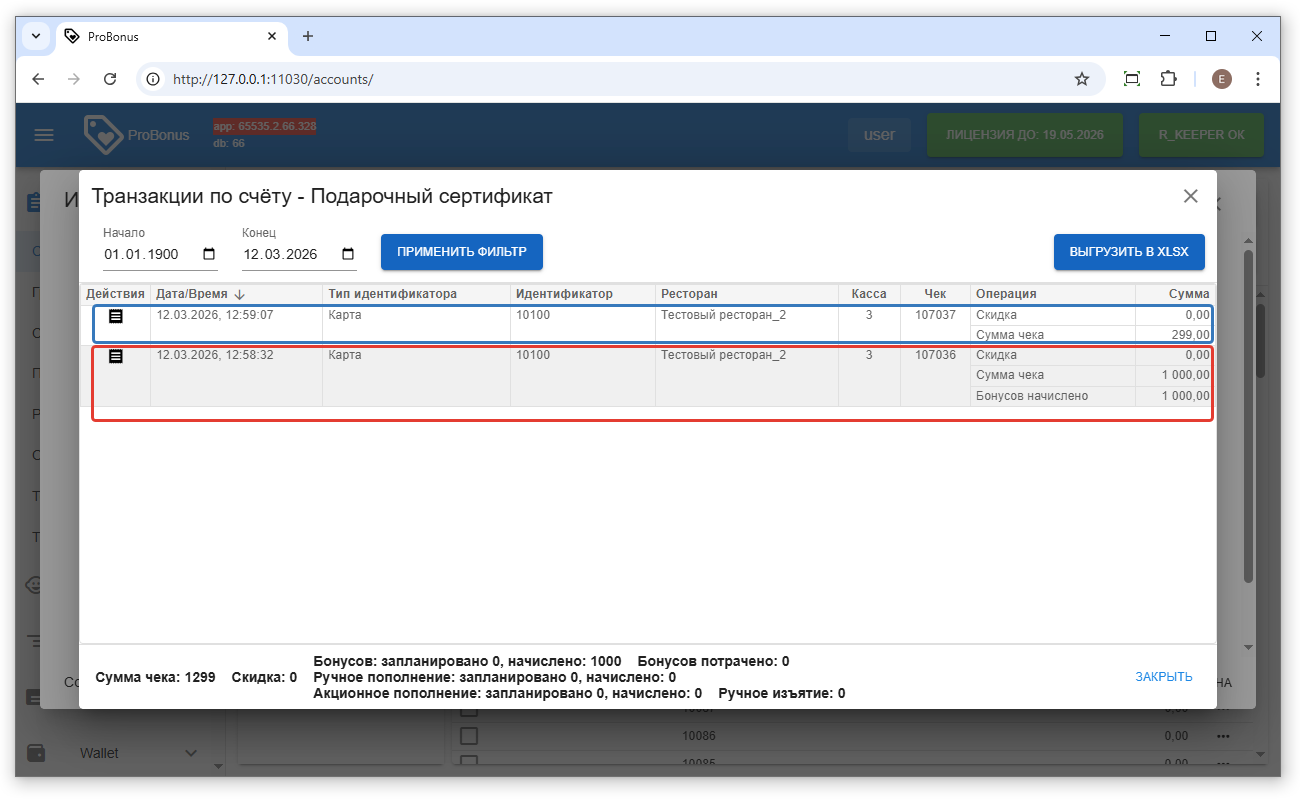The width and height of the screenshot is (1300, 800).
Task: Open calendar picker in Начало date field
Action: click(x=209, y=254)
